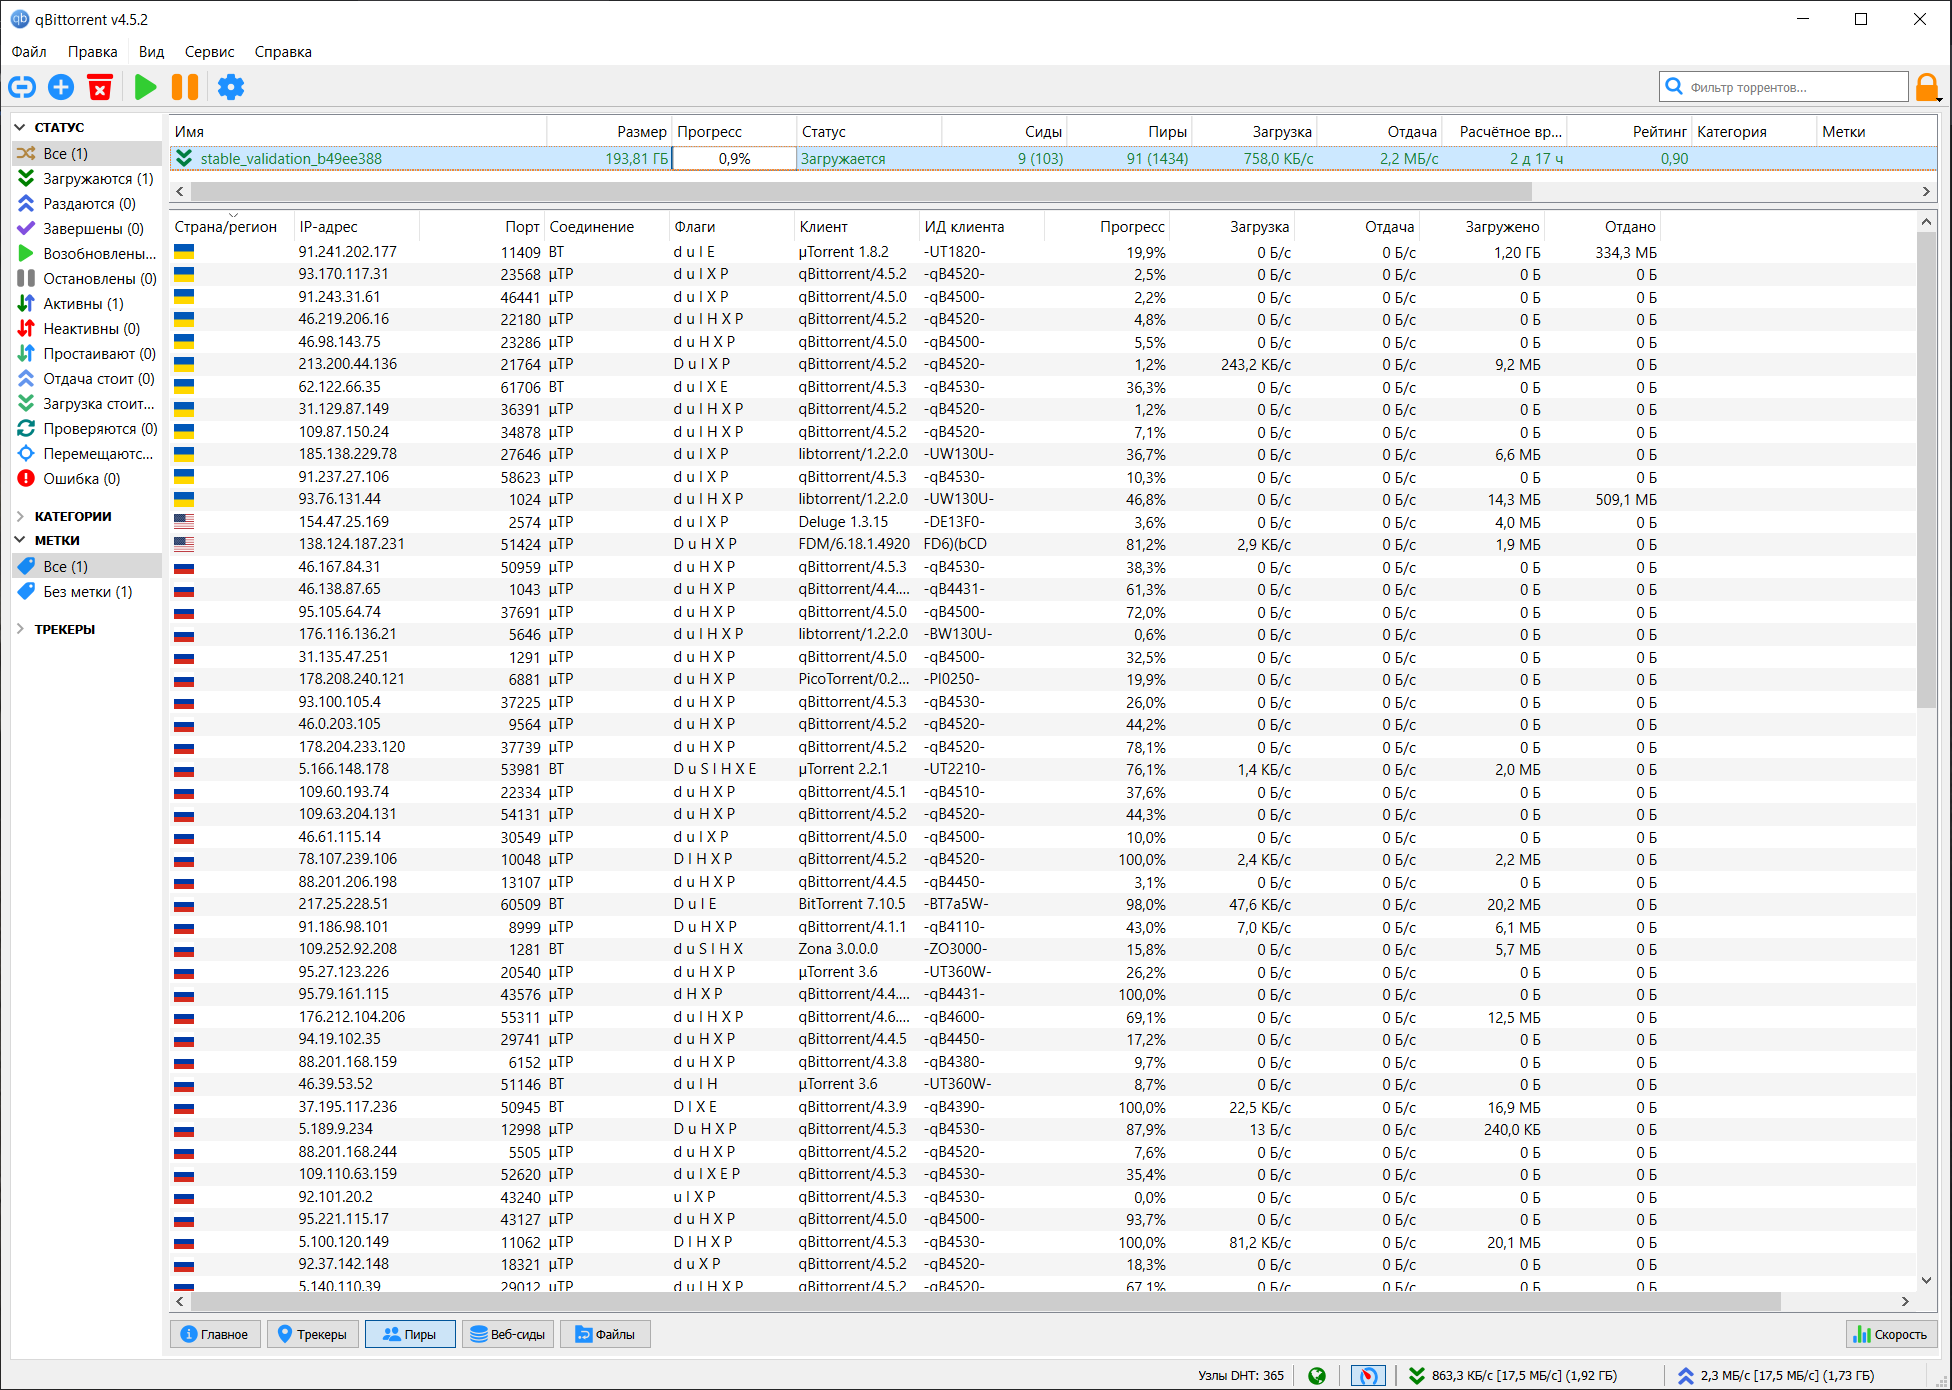Image resolution: width=1952 pixels, height=1390 pixels.
Task: Select the Загрузка стоит status filter
Action: pos(87,403)
